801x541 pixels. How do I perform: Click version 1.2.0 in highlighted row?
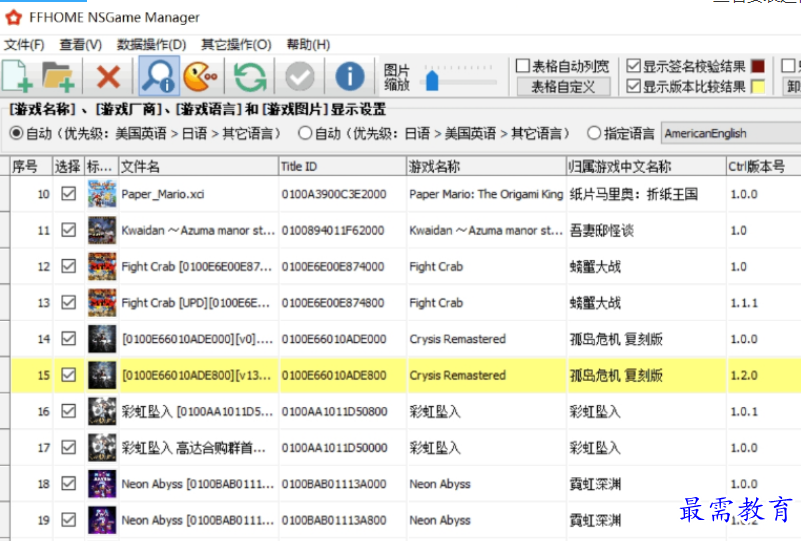744,375
